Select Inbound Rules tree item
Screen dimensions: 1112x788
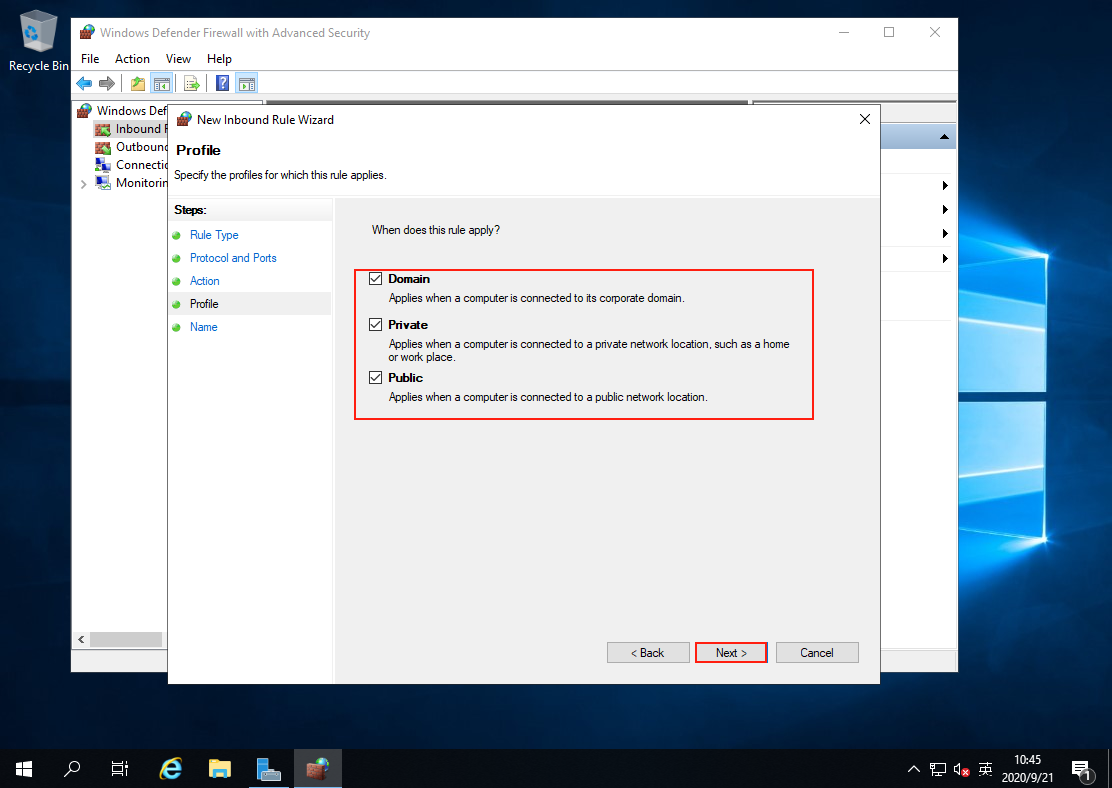coord(130,129)
